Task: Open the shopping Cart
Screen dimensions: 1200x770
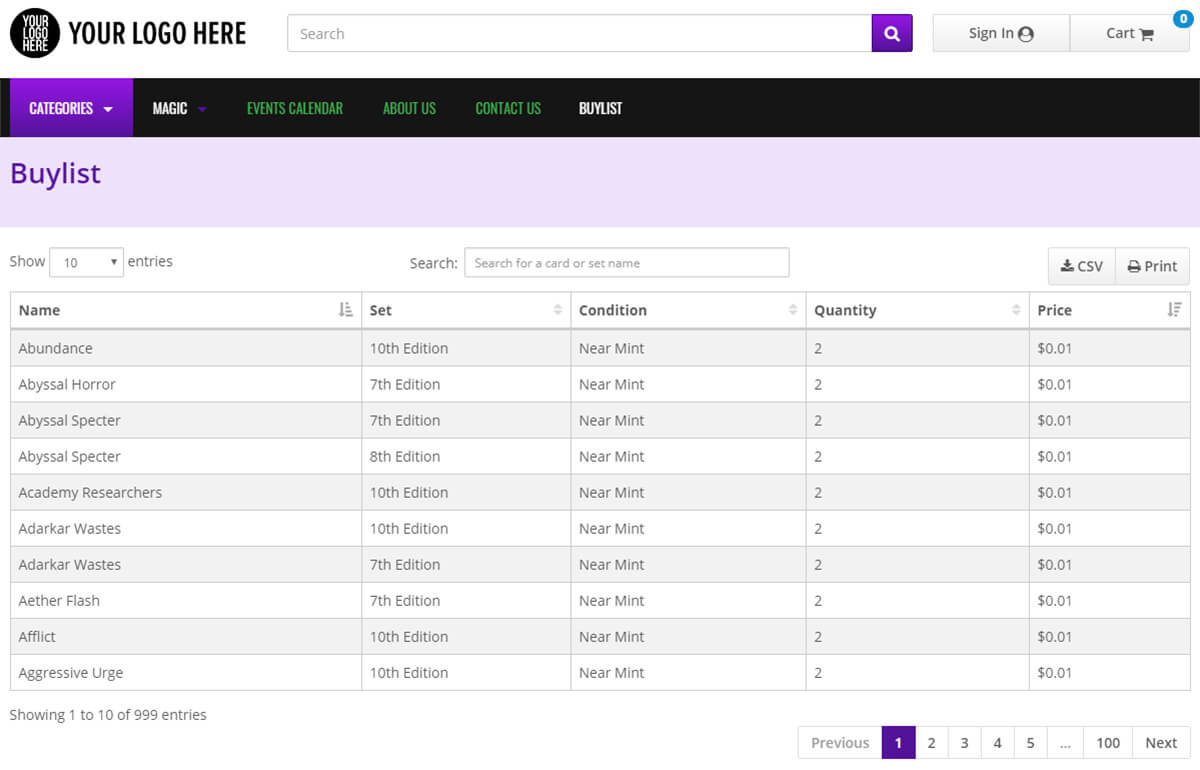Action: (1130, 33)
